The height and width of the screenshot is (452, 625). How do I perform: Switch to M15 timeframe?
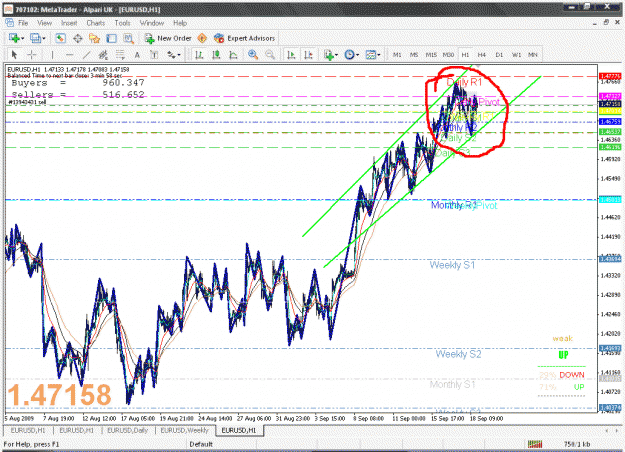point(431,55)
